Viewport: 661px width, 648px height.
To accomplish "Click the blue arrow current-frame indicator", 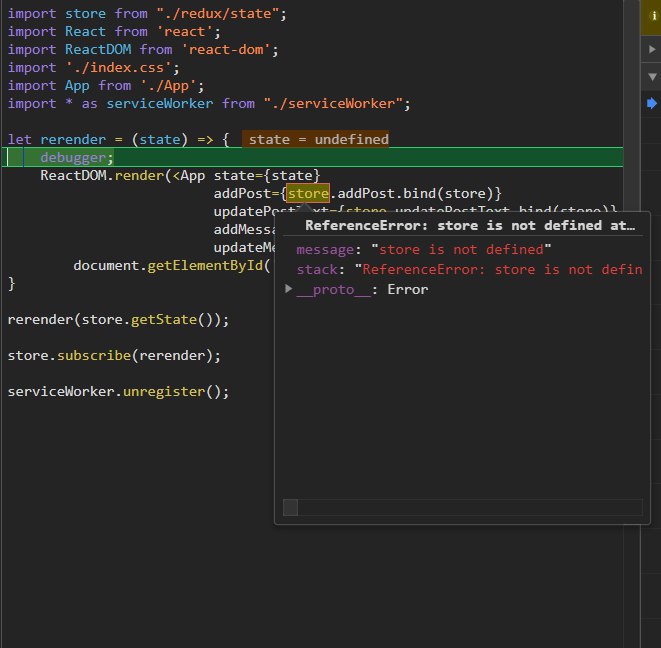I will pyautogui.click(x=652, y=103).
